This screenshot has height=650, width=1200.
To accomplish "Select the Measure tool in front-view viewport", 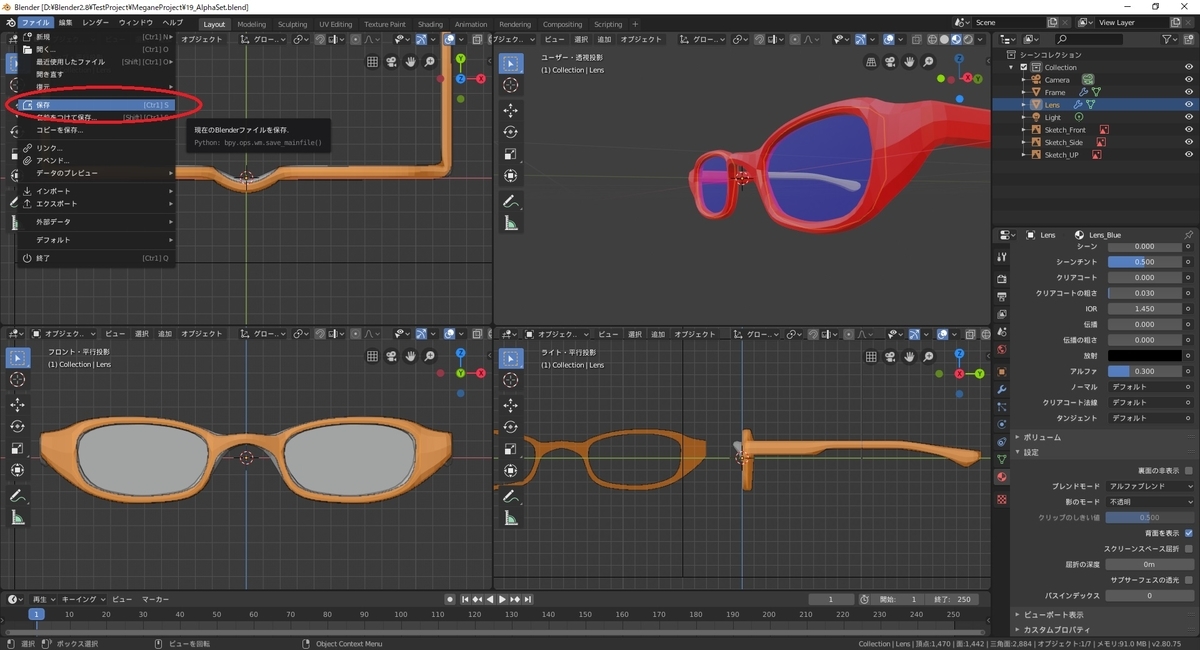I will click(x=17, y=518).
